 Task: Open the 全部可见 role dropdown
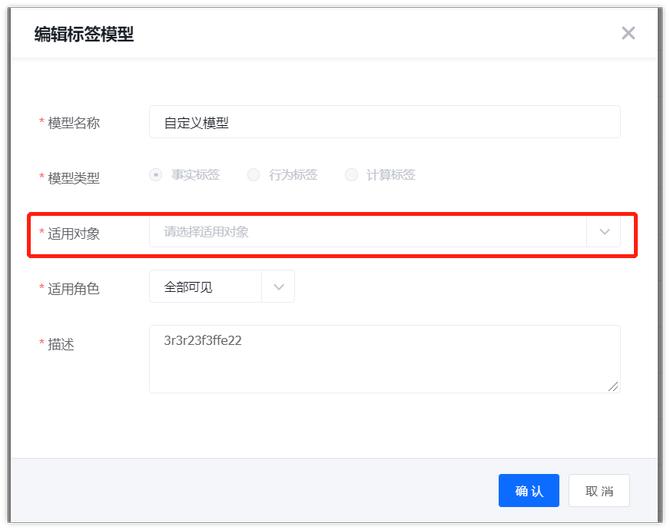coord(205,288)
